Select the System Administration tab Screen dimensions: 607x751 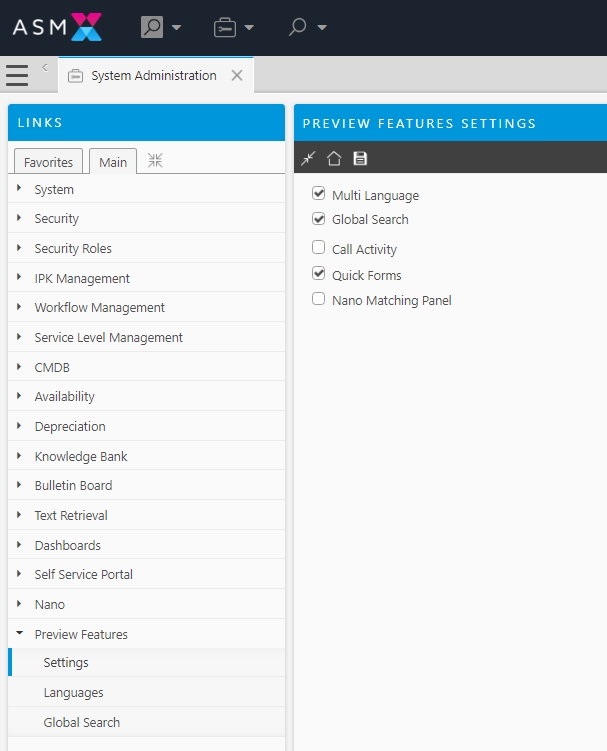[153, 76]
